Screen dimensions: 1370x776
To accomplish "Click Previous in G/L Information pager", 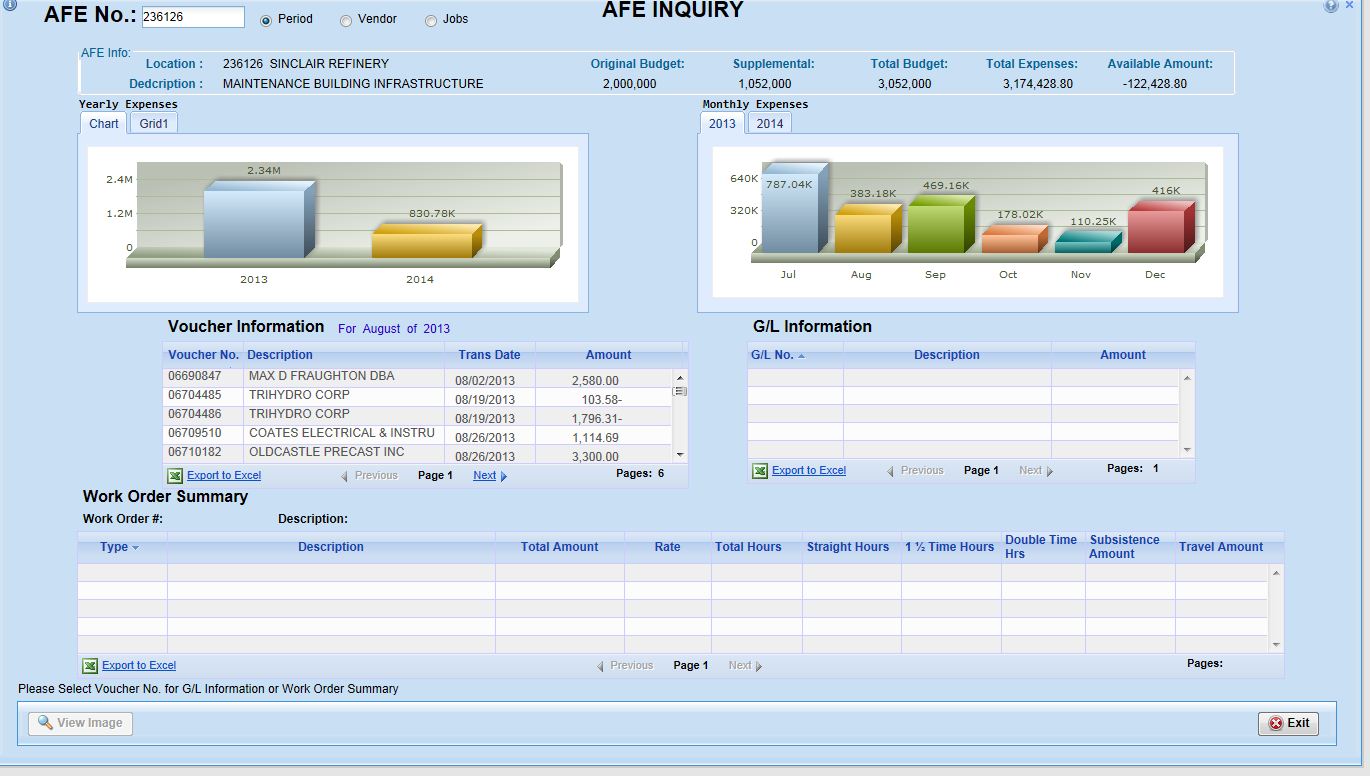I will click(916, 471).
